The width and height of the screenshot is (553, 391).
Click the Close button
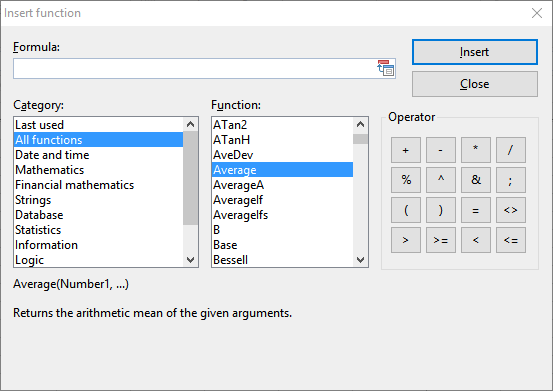point(475,84)
